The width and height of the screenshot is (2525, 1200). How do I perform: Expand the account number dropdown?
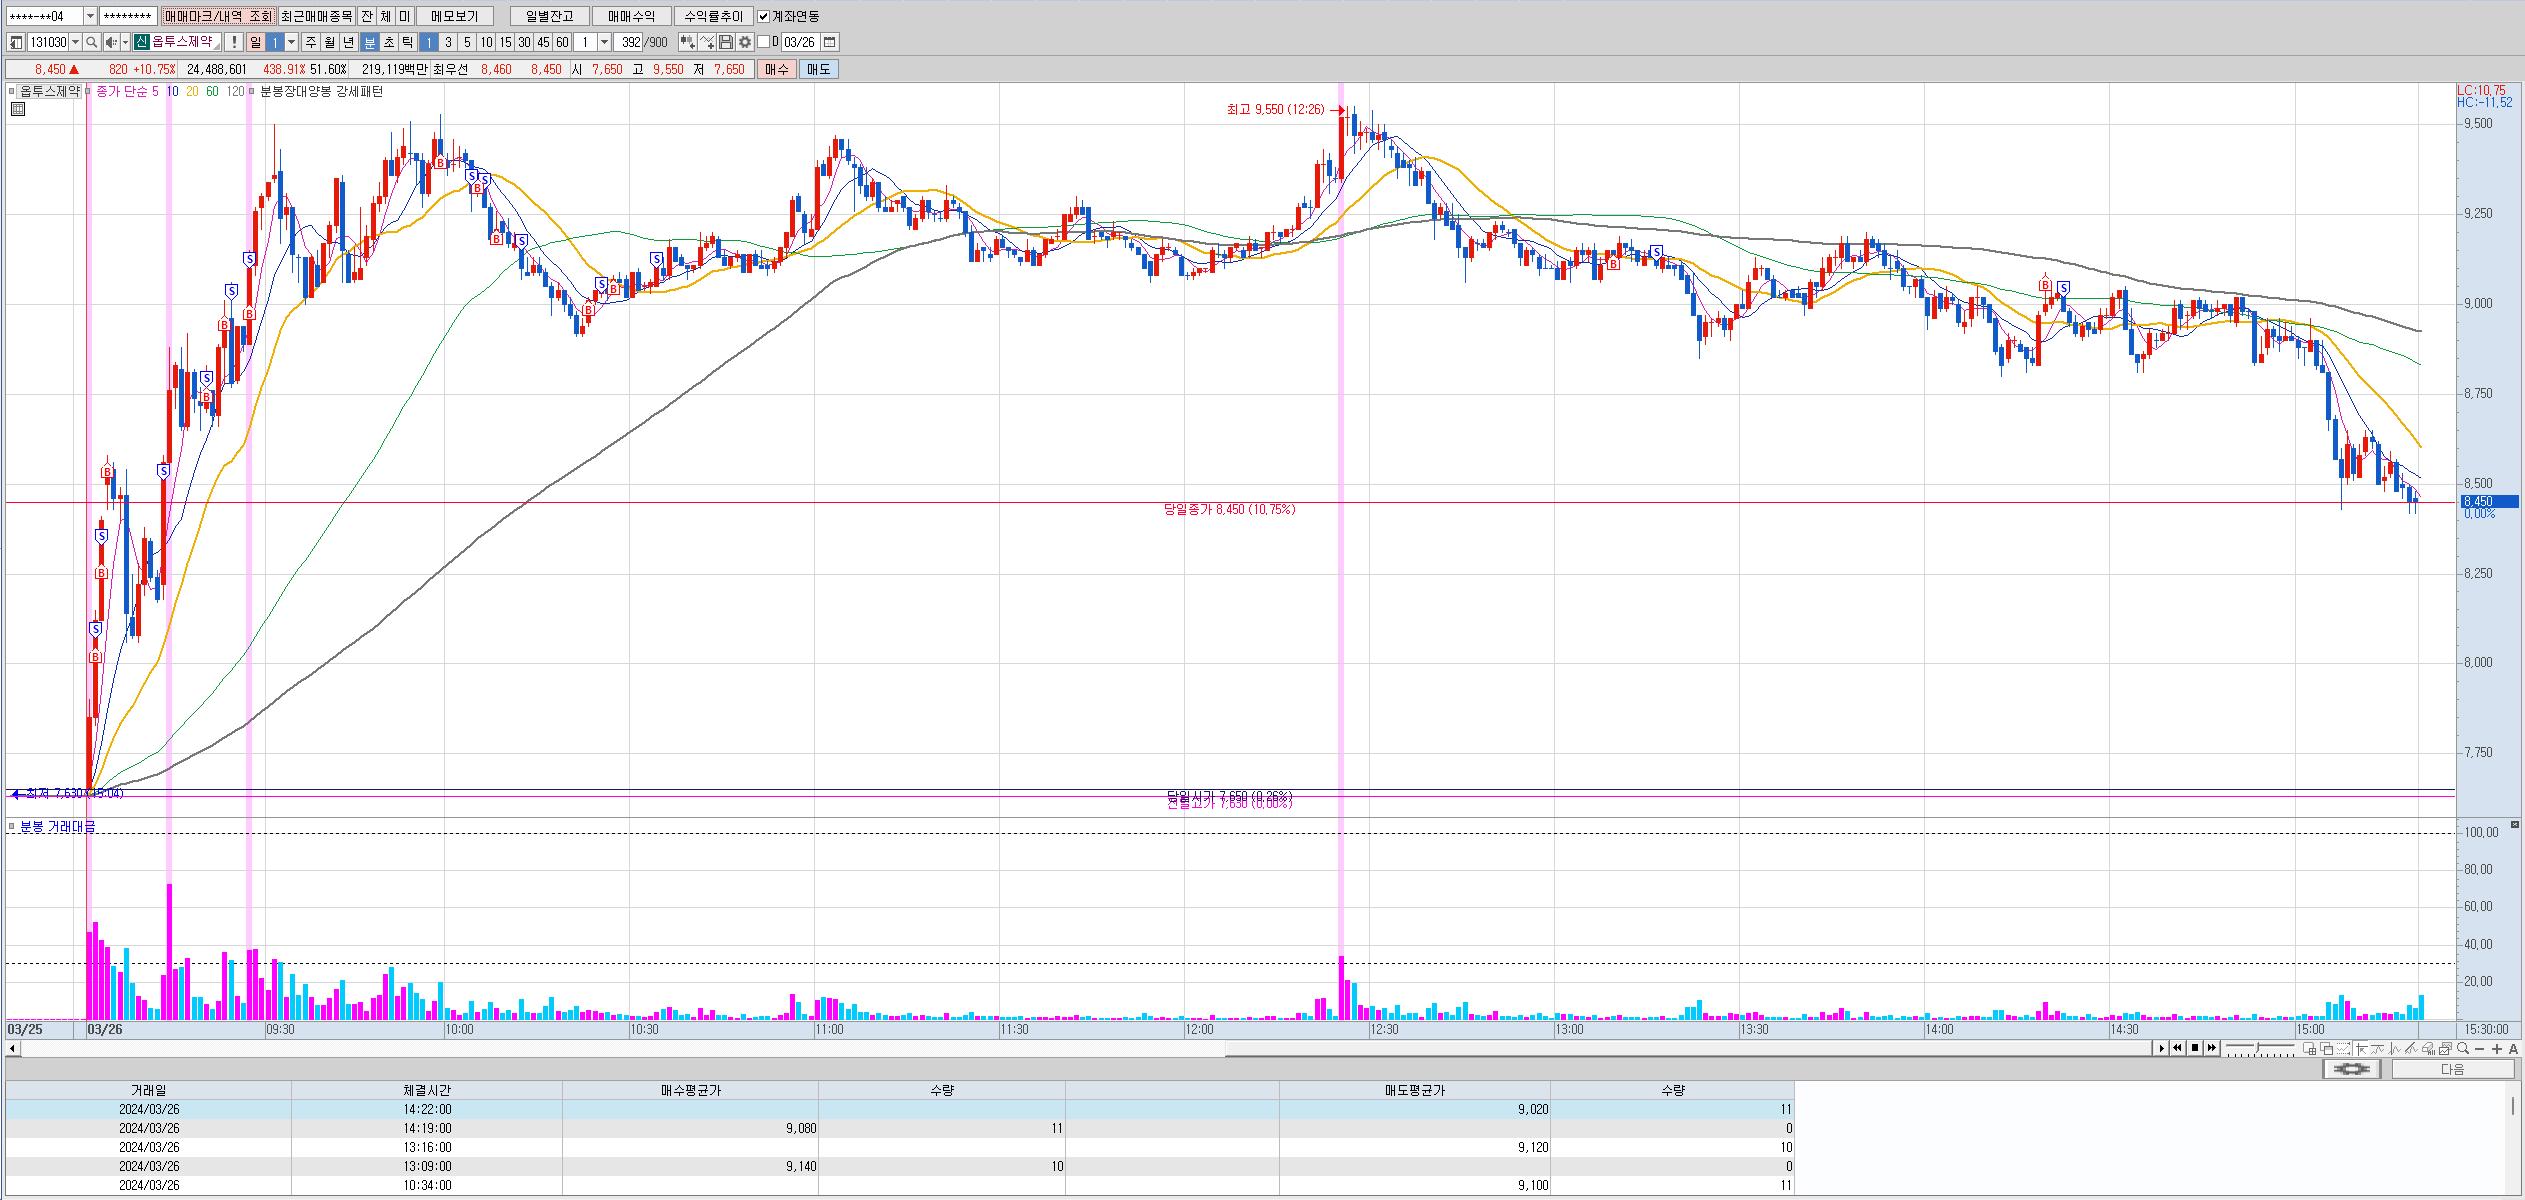click(x=90, y=17)
